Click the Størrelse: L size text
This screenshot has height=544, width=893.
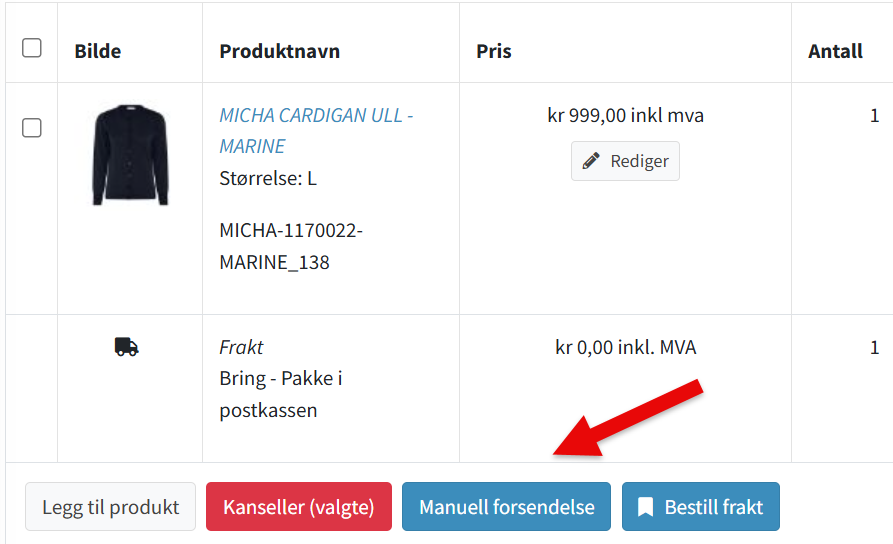[268, 179]
